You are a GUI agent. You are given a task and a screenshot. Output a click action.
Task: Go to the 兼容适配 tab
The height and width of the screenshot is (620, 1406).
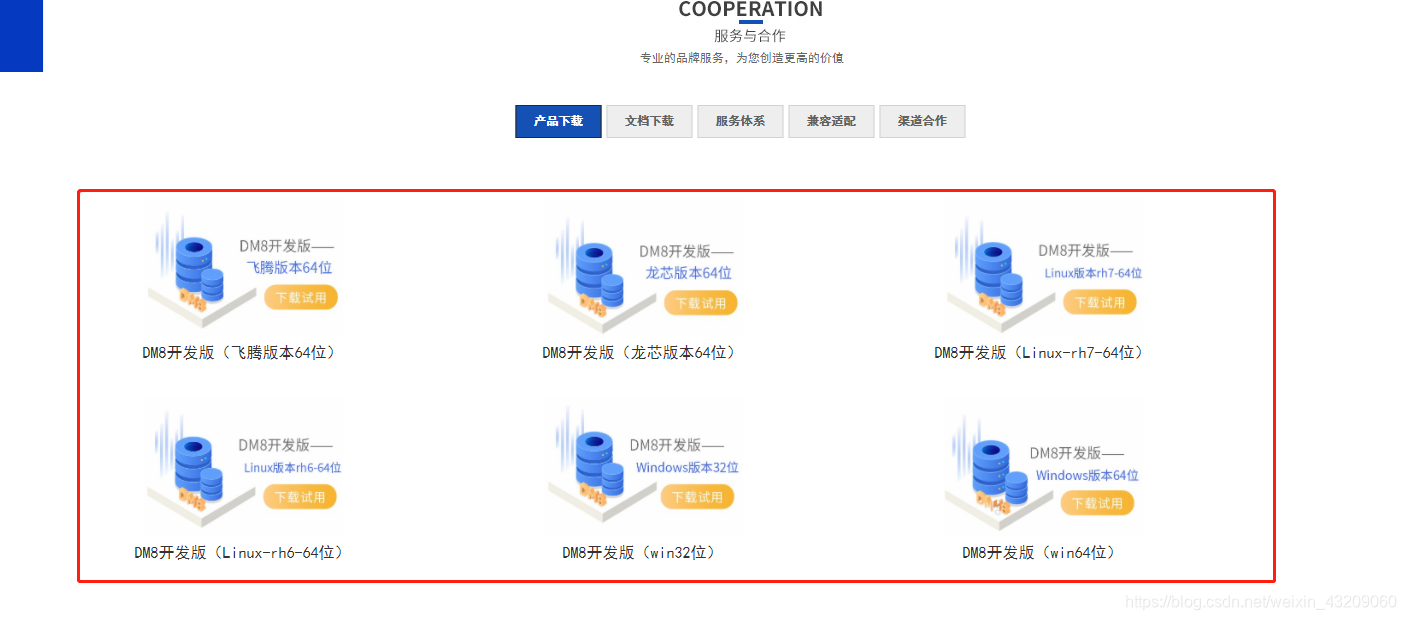831,121
